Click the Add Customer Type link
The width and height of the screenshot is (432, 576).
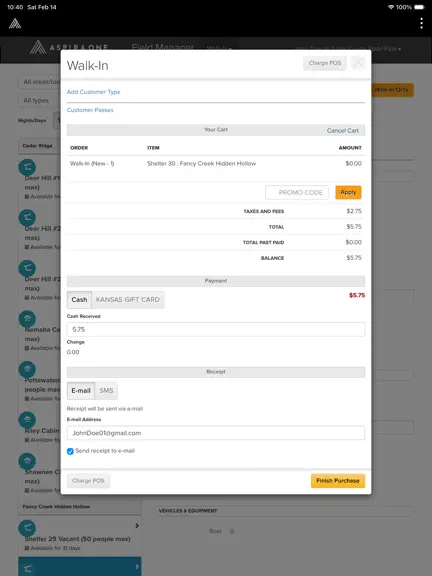click(x=93, y=92)
